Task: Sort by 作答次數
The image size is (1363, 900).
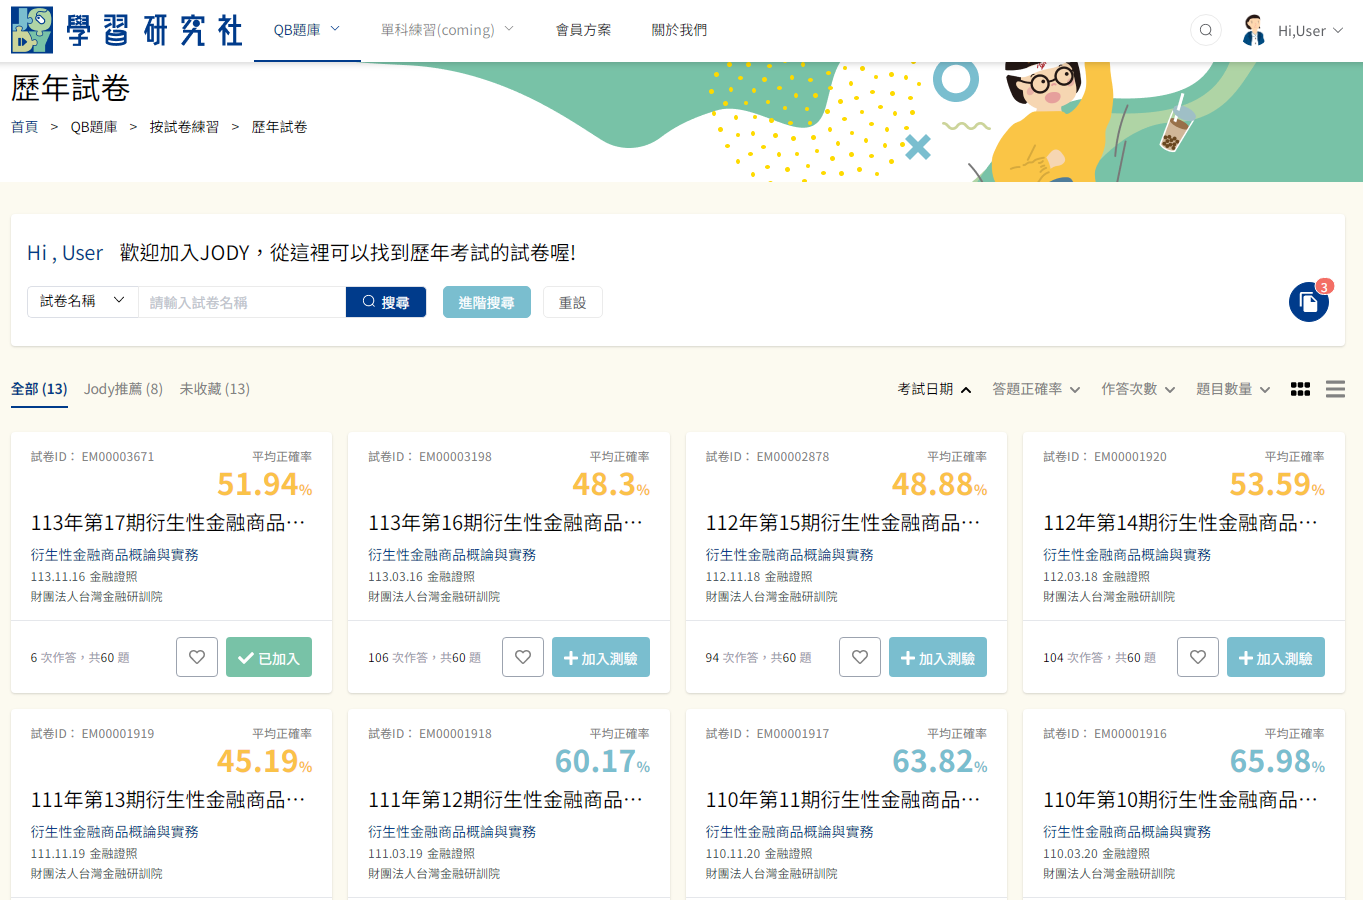Action: click(x=1138, y=389)
